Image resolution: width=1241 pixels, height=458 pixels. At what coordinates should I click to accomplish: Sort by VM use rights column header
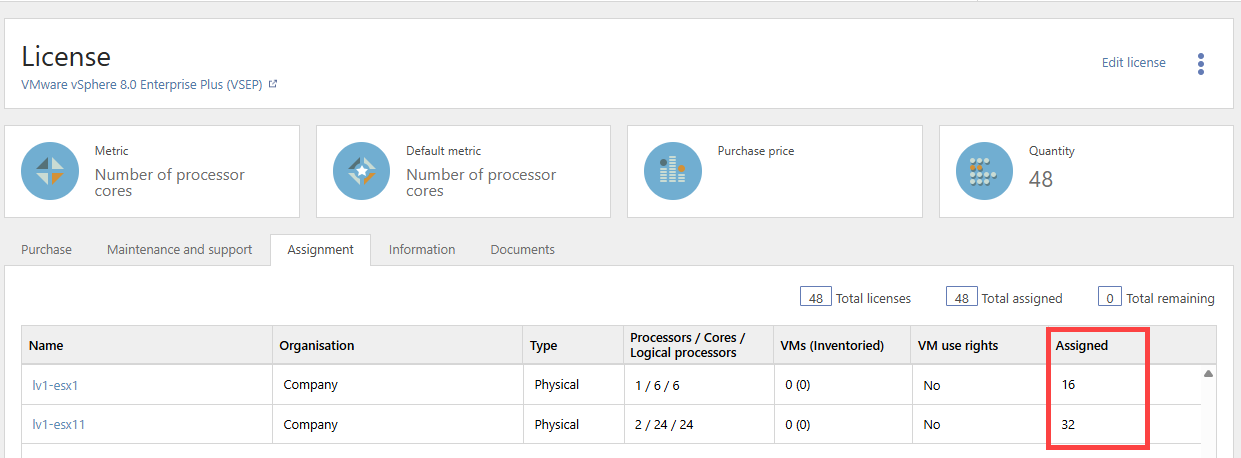click(979, 345)
